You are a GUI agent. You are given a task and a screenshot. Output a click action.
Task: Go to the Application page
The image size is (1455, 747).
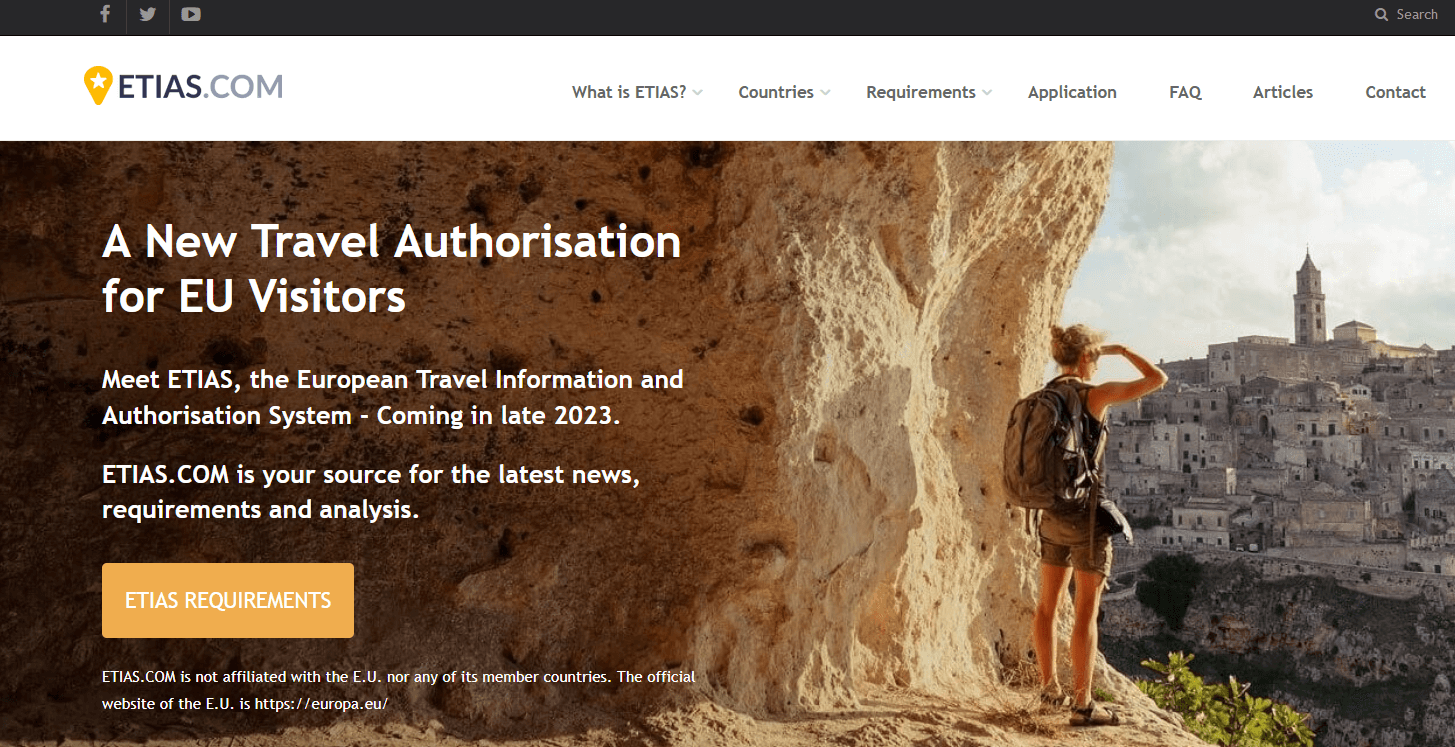(1072, 92)
